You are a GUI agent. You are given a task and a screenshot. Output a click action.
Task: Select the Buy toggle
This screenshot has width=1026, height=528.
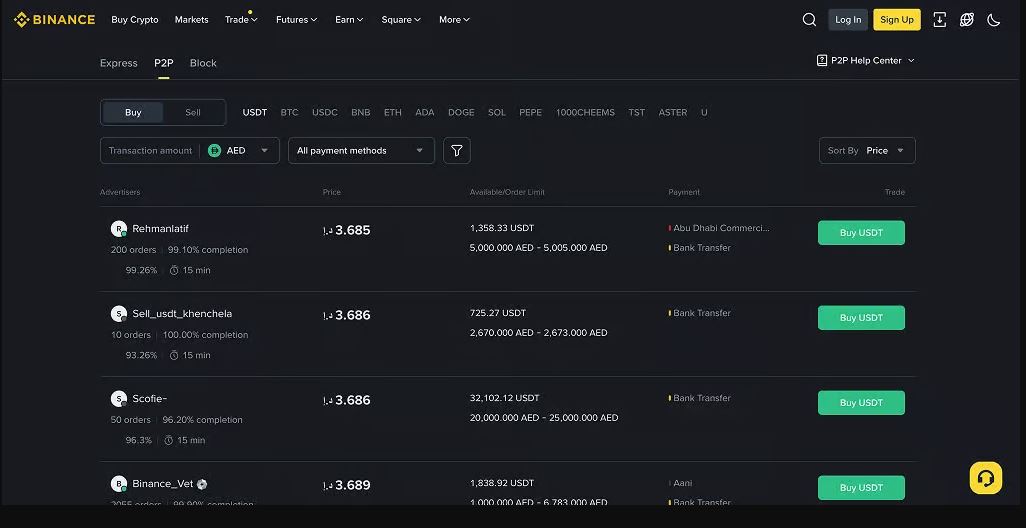tap(133, 113)
